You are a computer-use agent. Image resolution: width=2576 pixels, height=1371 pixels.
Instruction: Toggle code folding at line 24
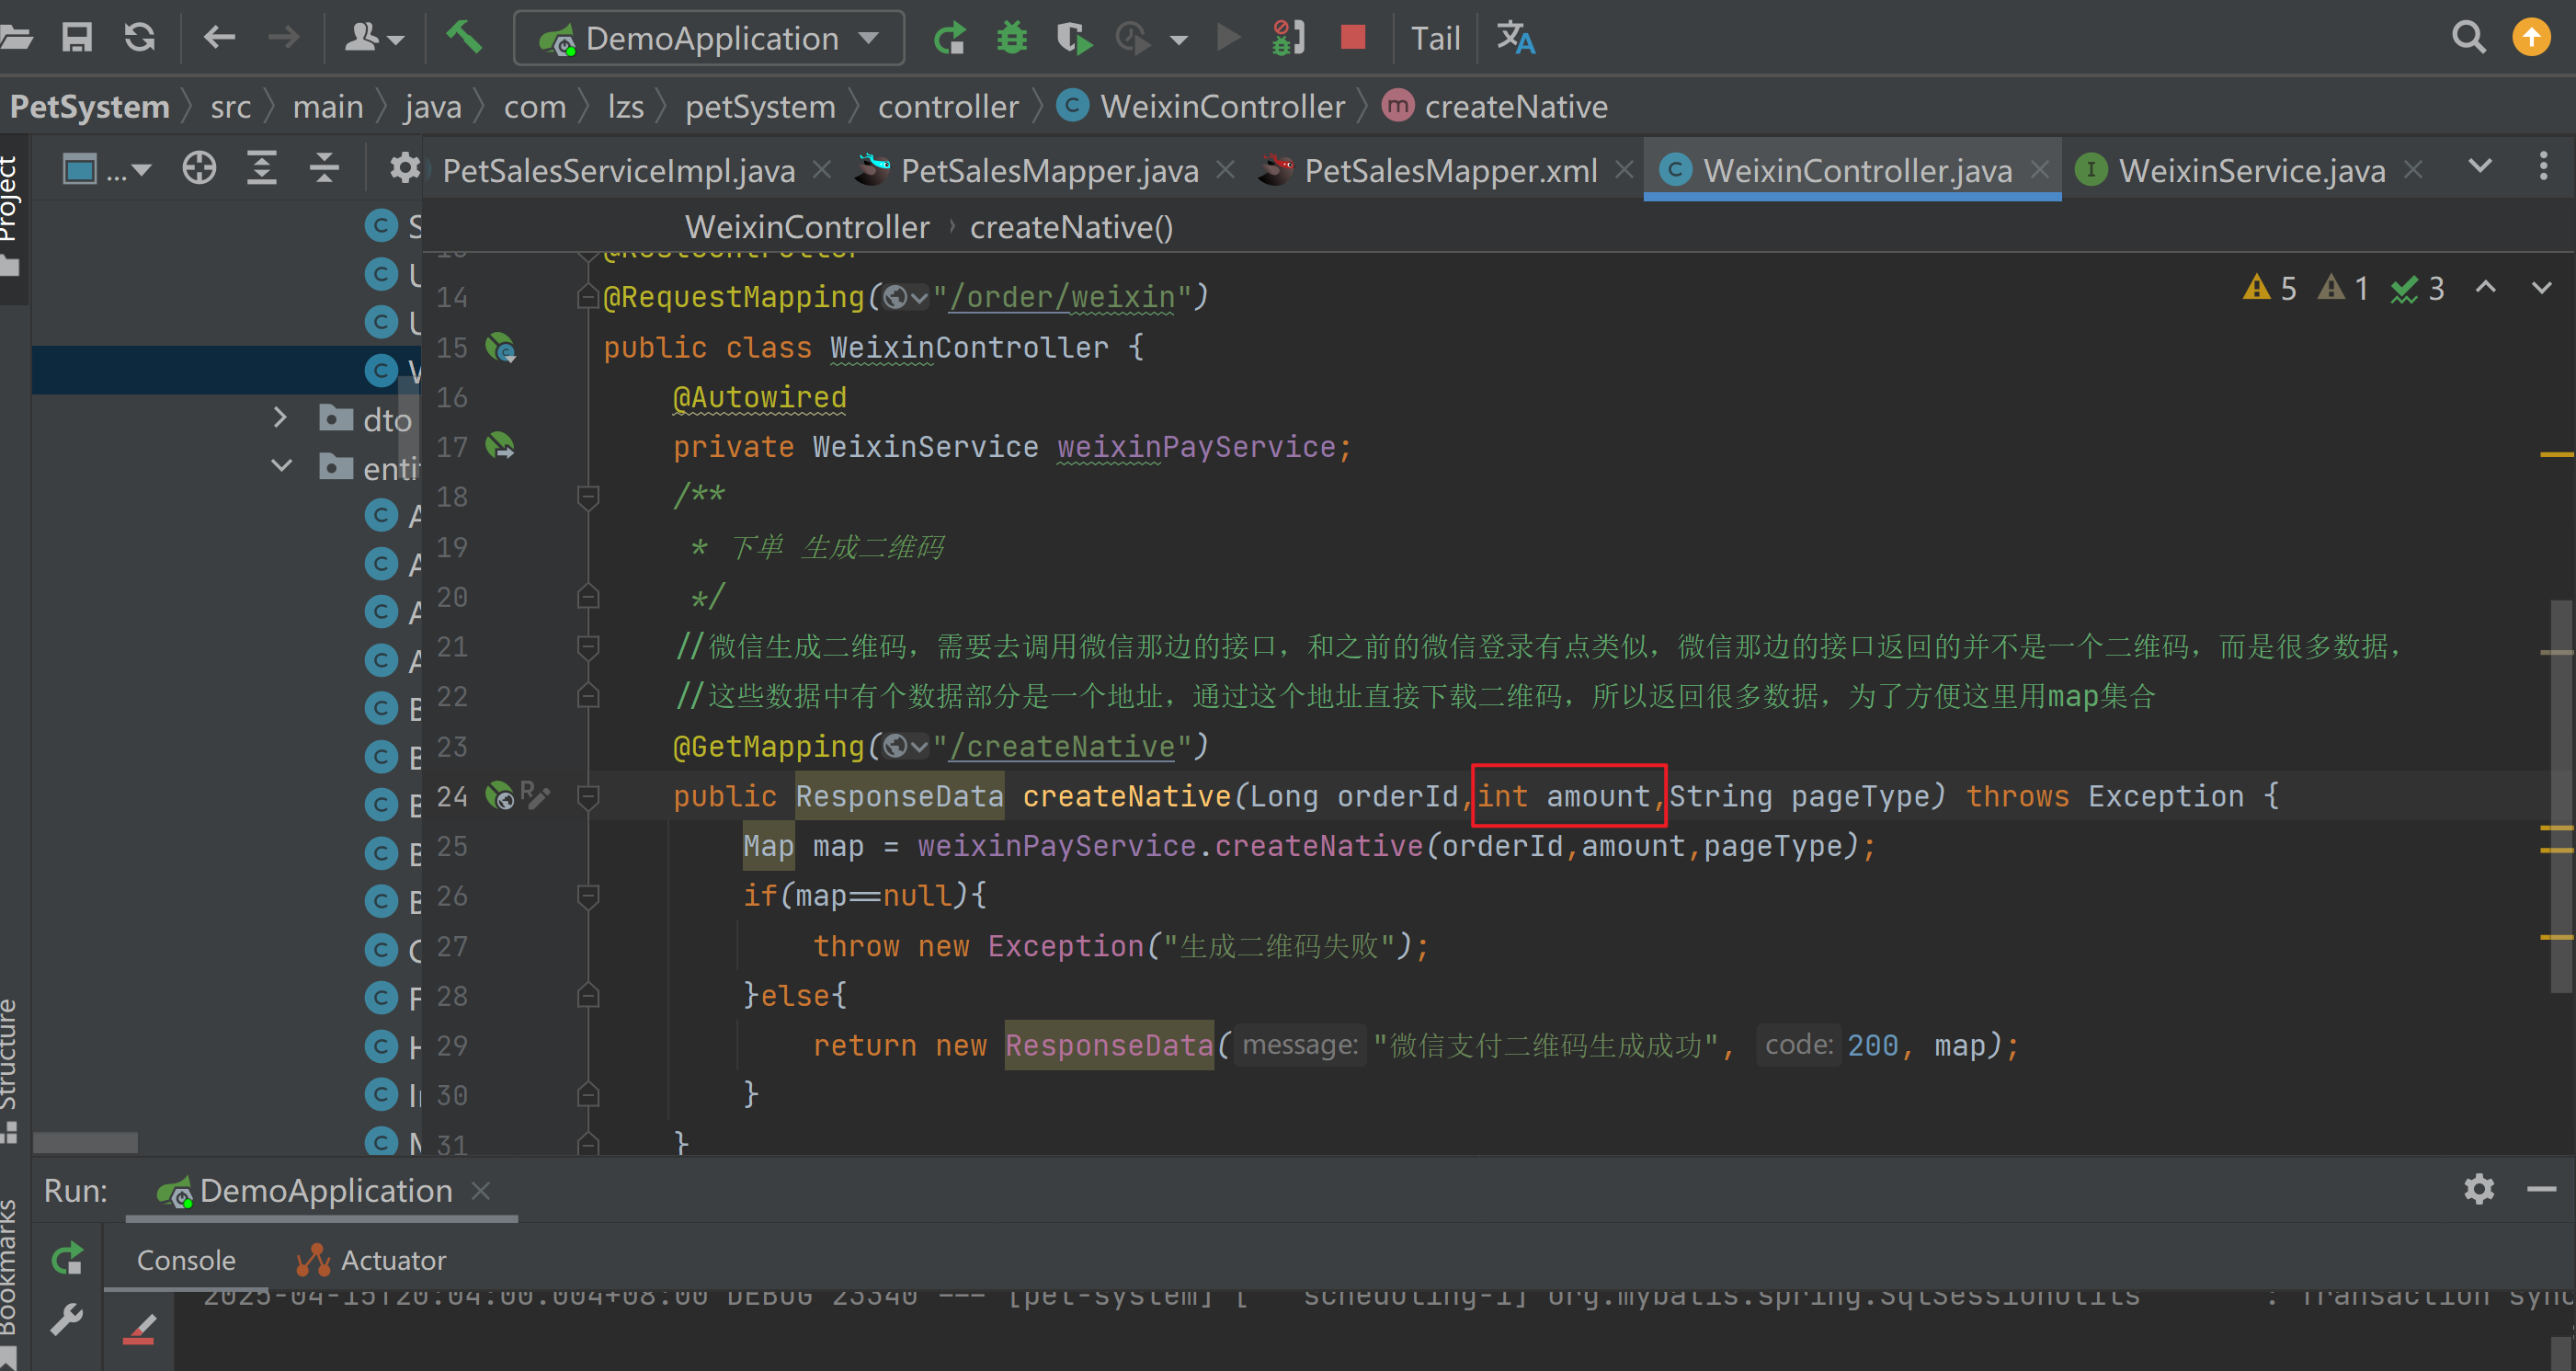(x=588, y=796)
